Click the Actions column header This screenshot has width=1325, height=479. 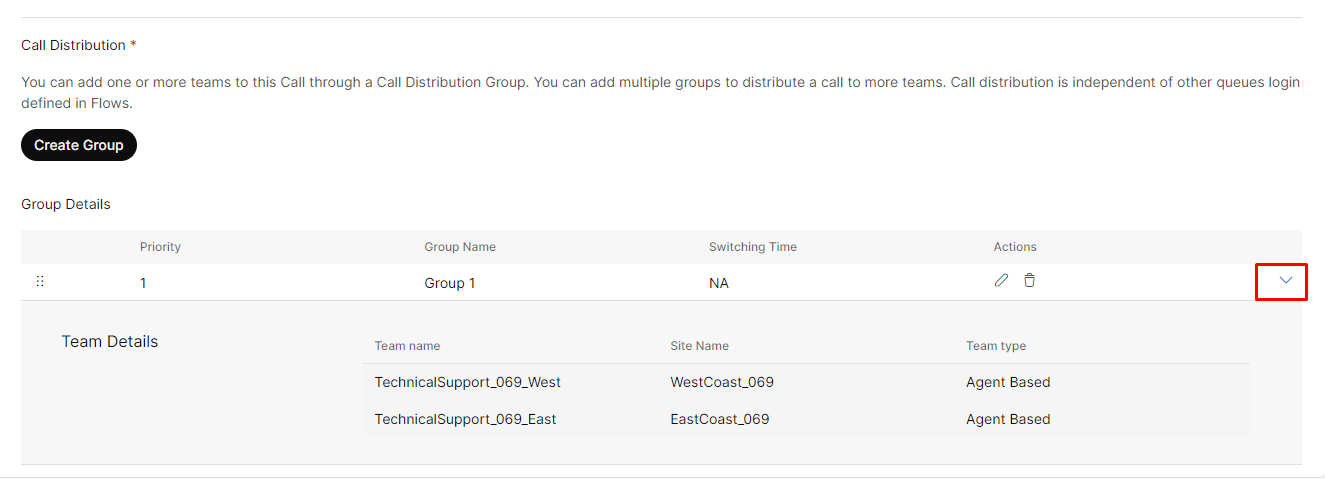[x=1015, y=247]
